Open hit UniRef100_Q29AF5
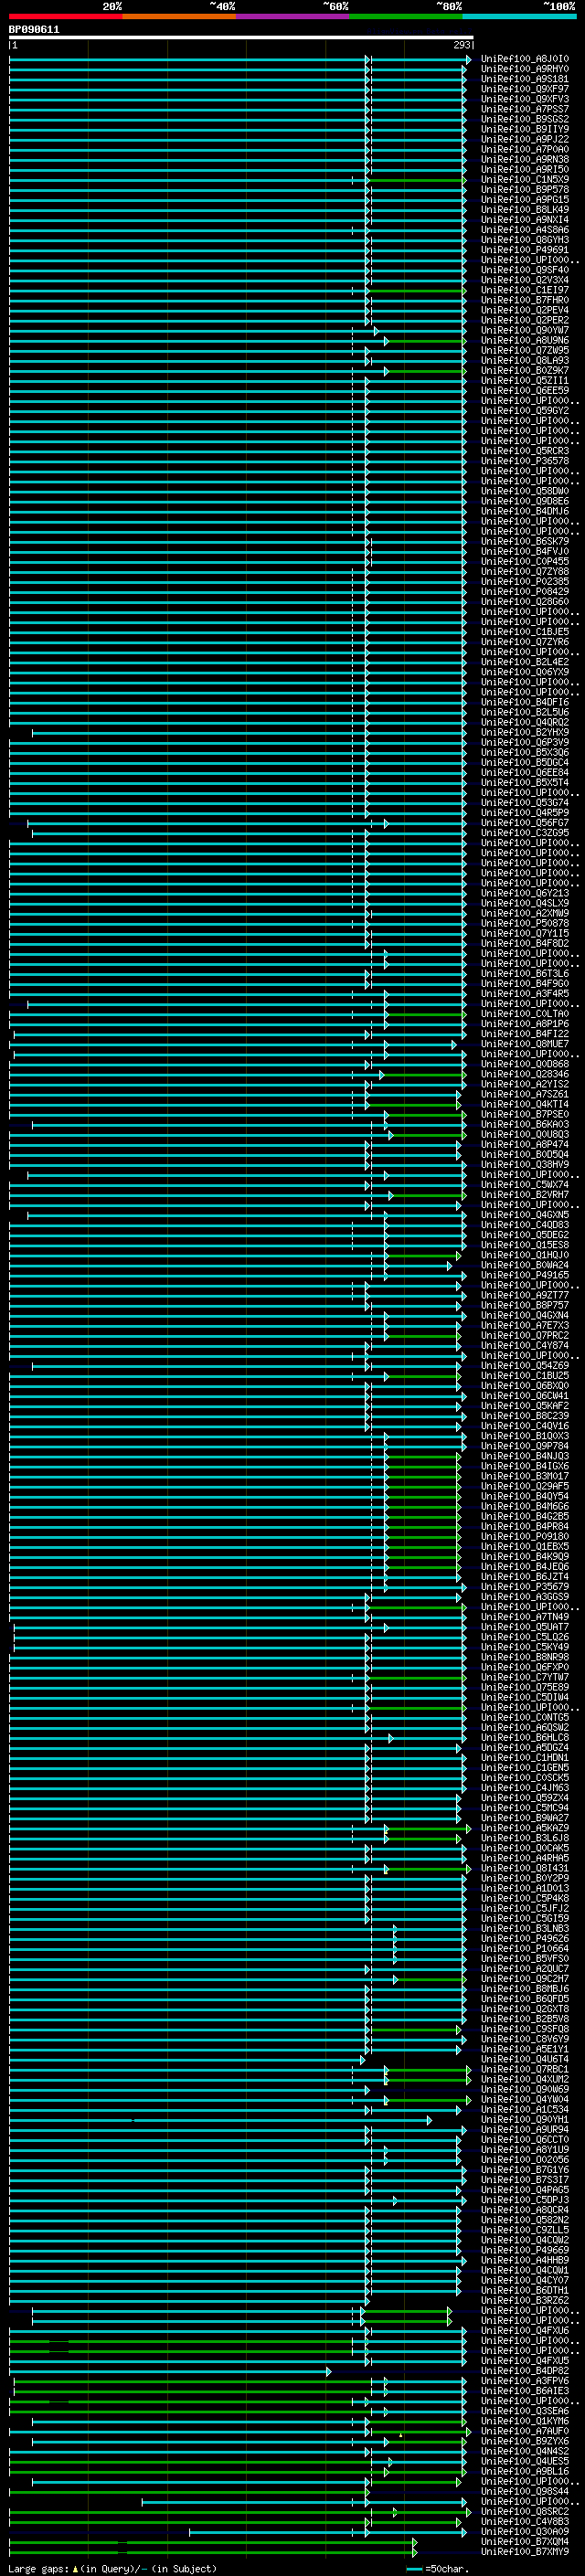 click(x=524, y=1486)
